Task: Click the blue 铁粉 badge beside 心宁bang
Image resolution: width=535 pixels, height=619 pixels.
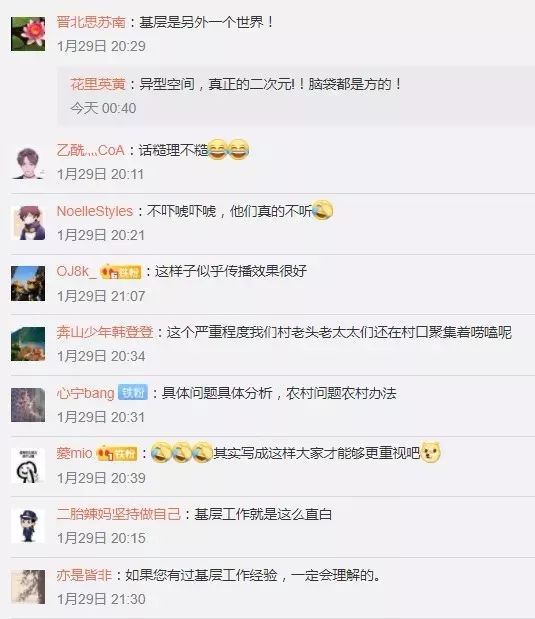Action: (133, 392)
